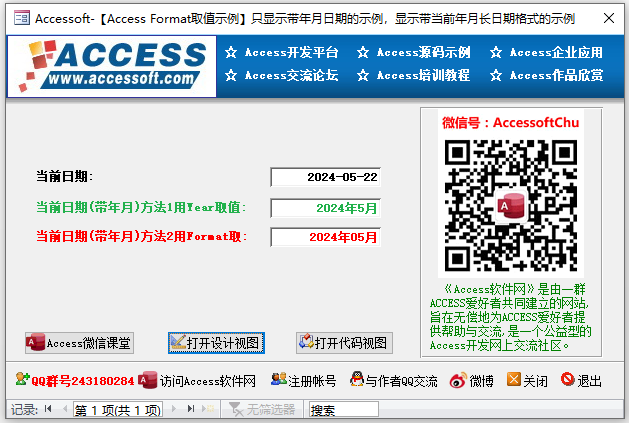Click the orange X icon beside 关闭
This screenshot has width=629, height=423.
coord(514,379)
